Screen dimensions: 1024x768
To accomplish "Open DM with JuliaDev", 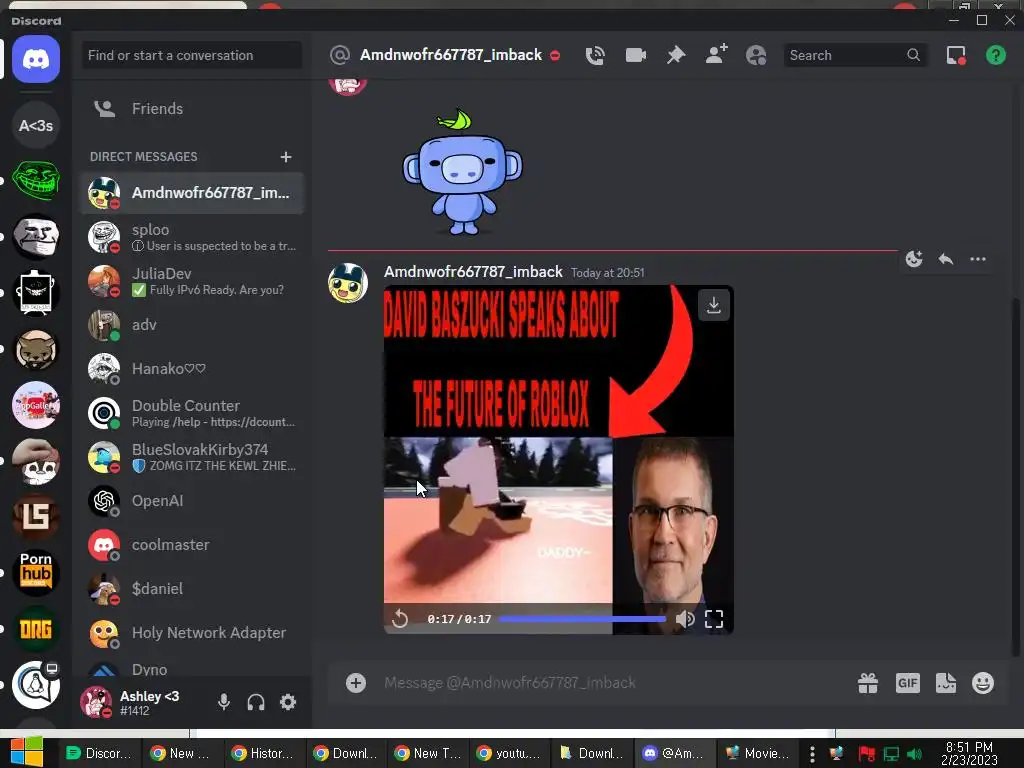I will 192,281.
